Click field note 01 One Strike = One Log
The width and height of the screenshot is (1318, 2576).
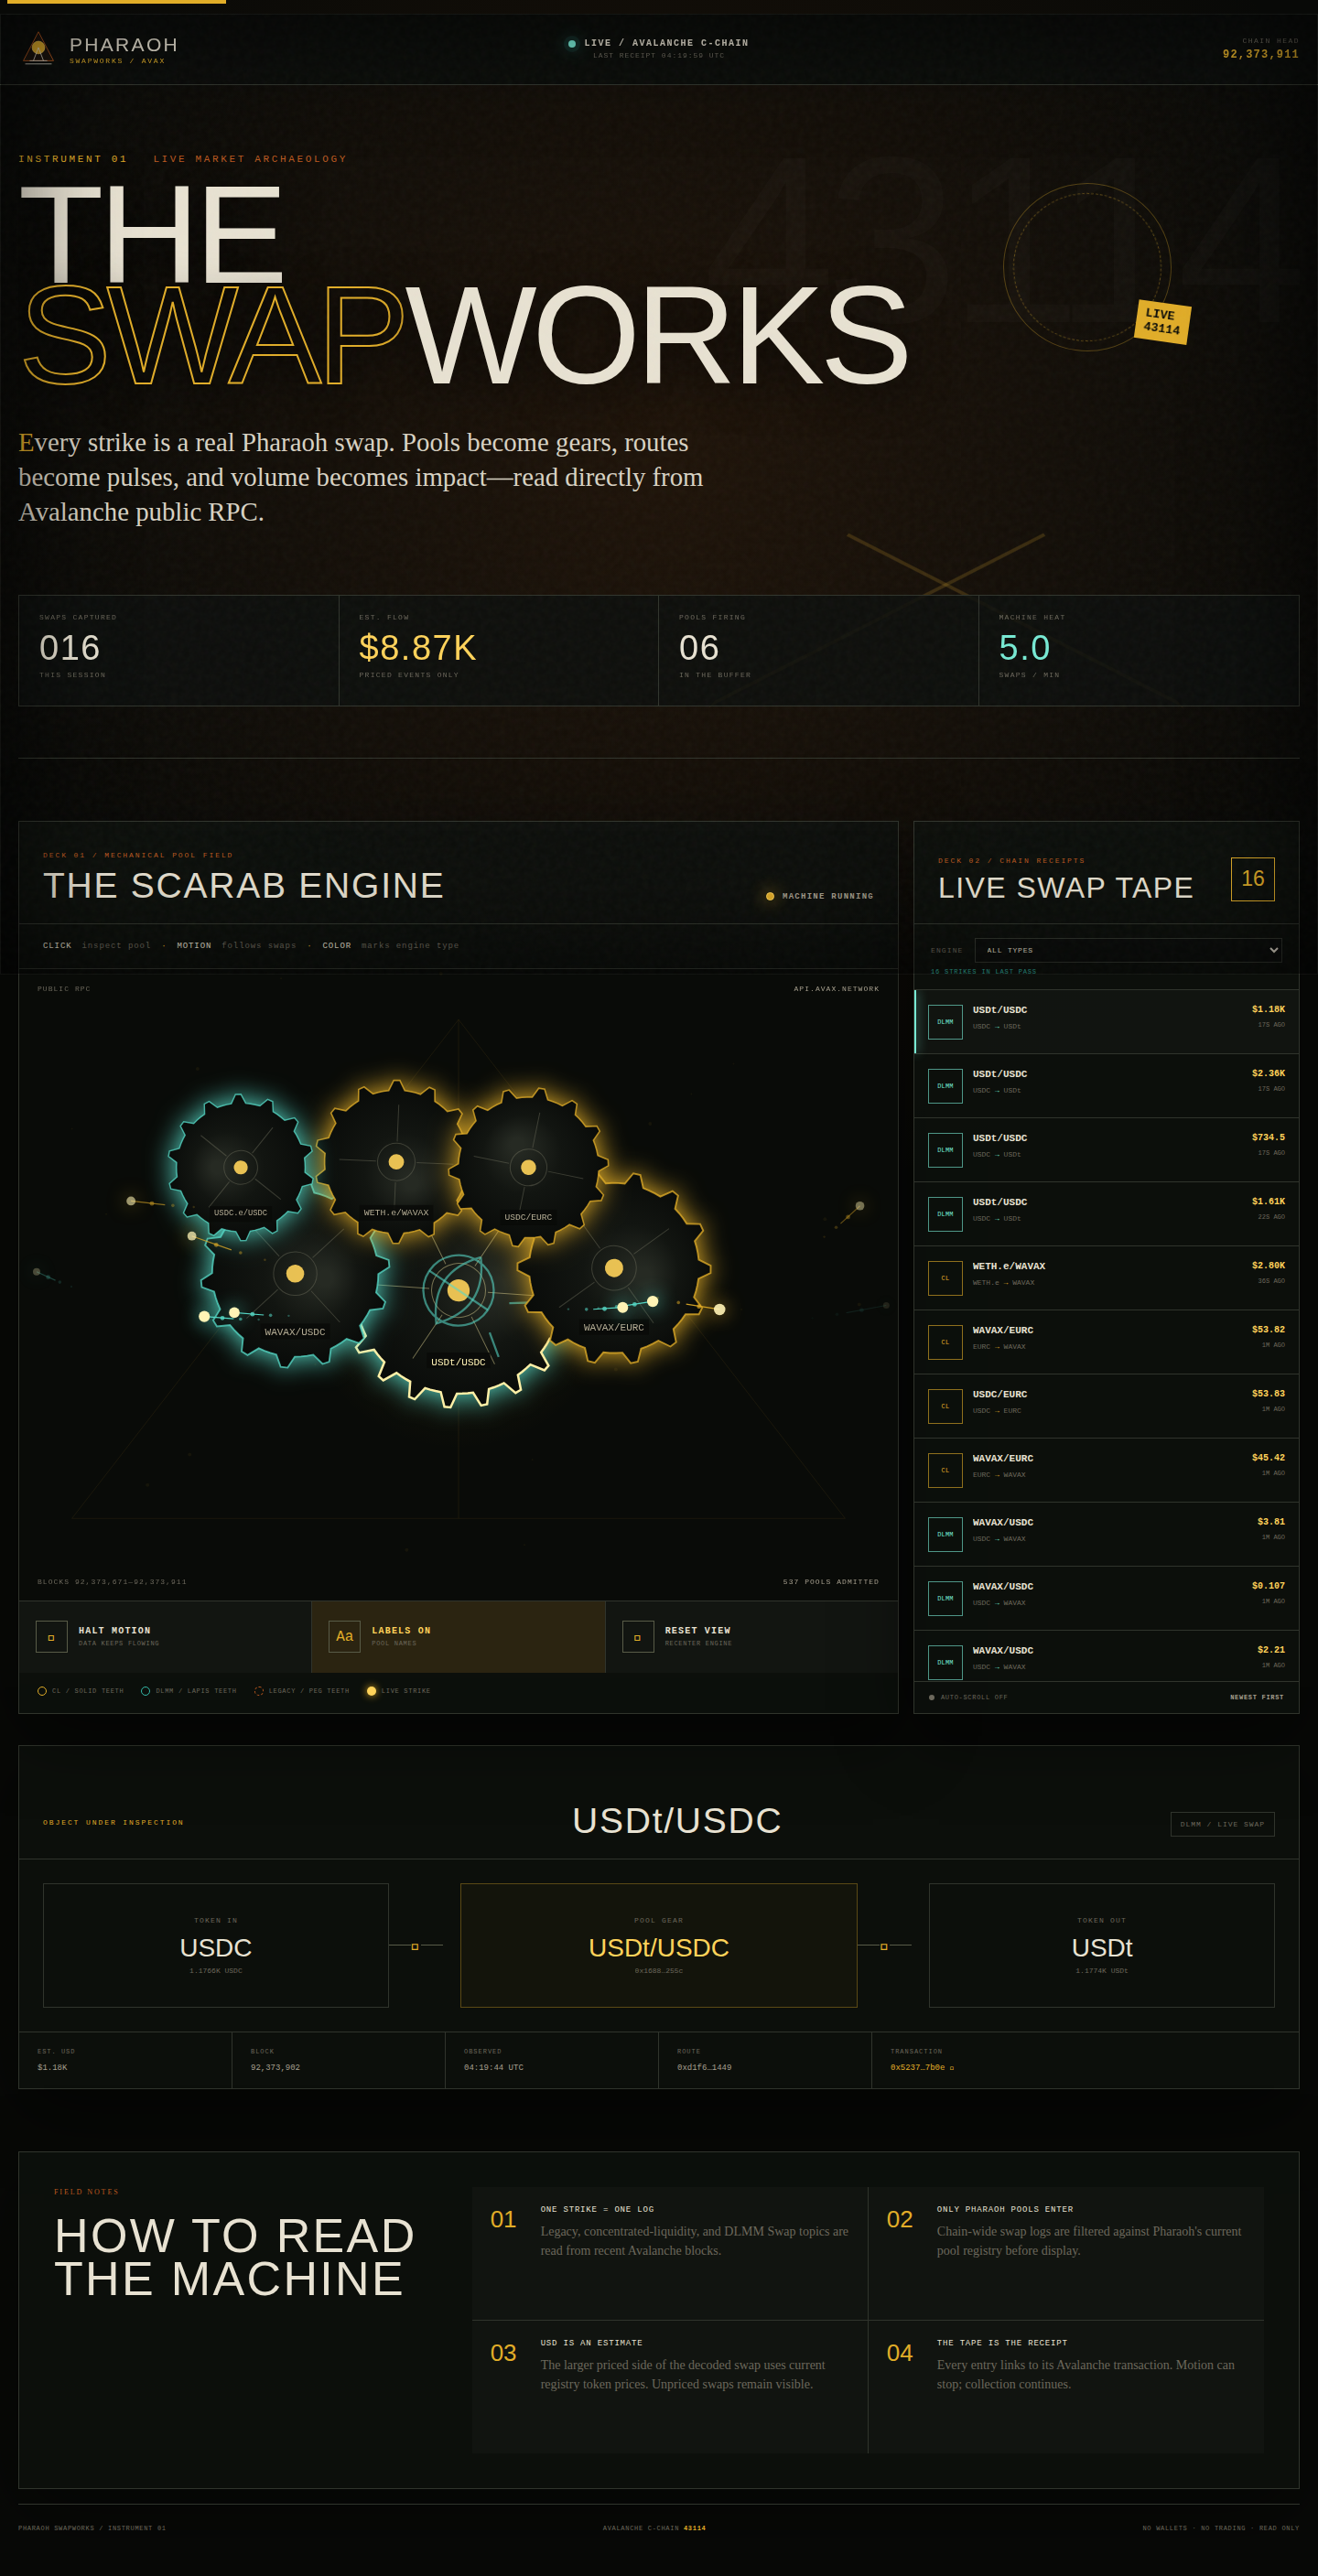click(670, 2253)
